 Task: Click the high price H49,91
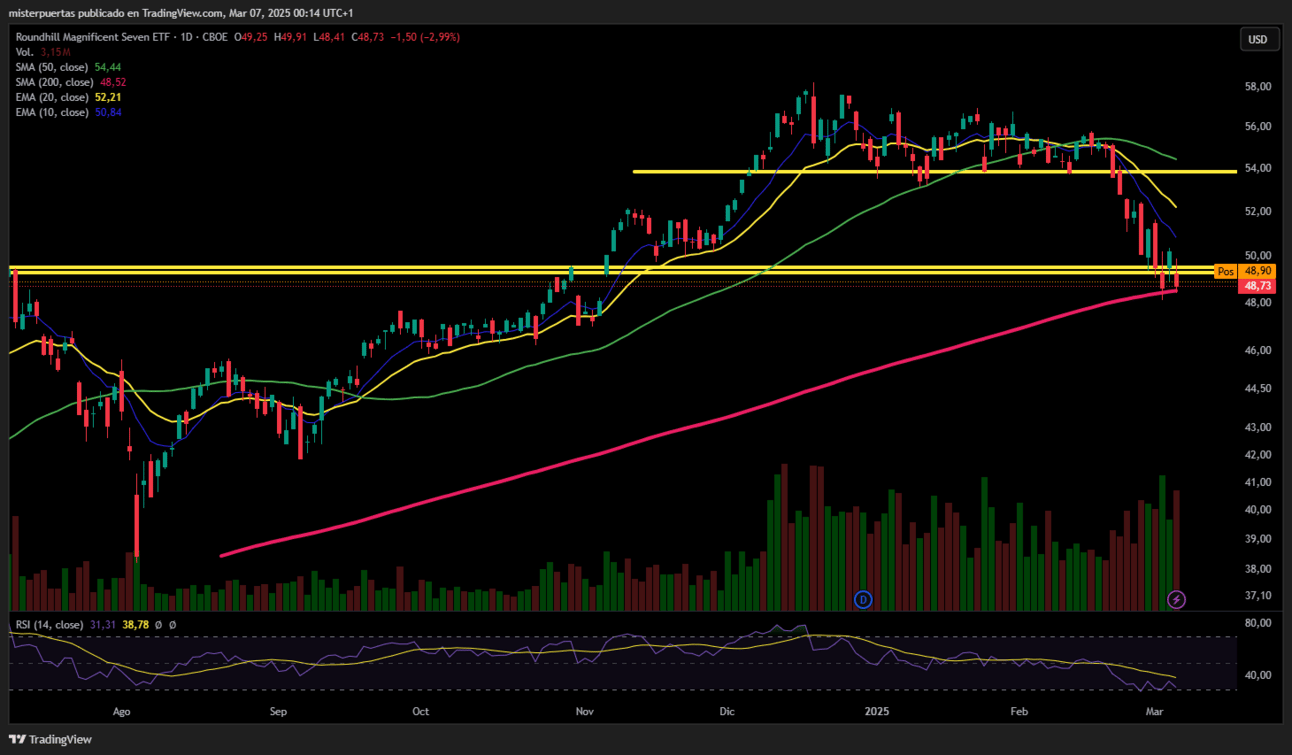point(293,37)
